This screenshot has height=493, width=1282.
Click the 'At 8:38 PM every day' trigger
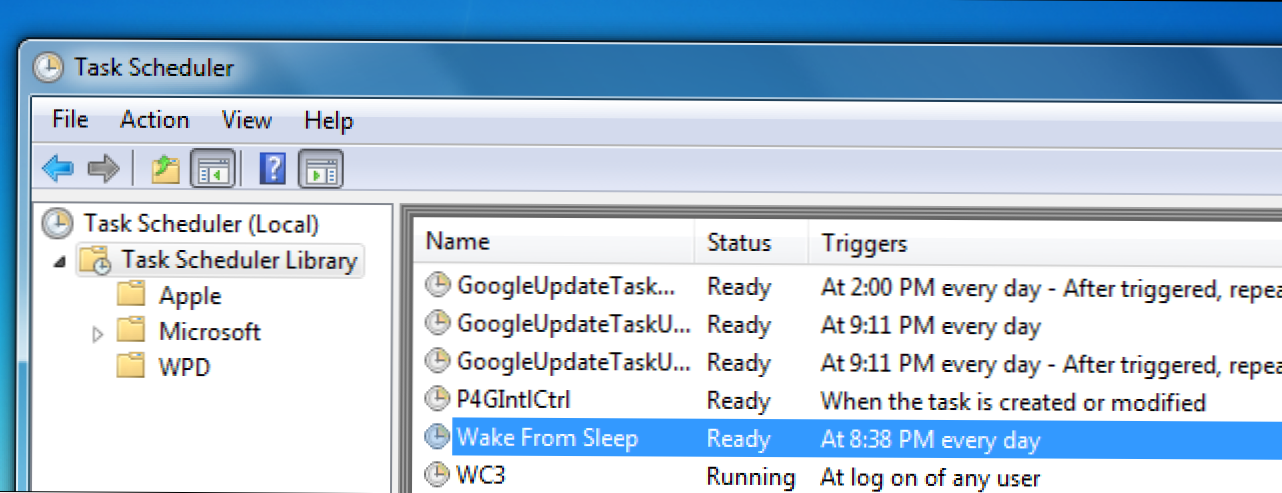[931, 440]
